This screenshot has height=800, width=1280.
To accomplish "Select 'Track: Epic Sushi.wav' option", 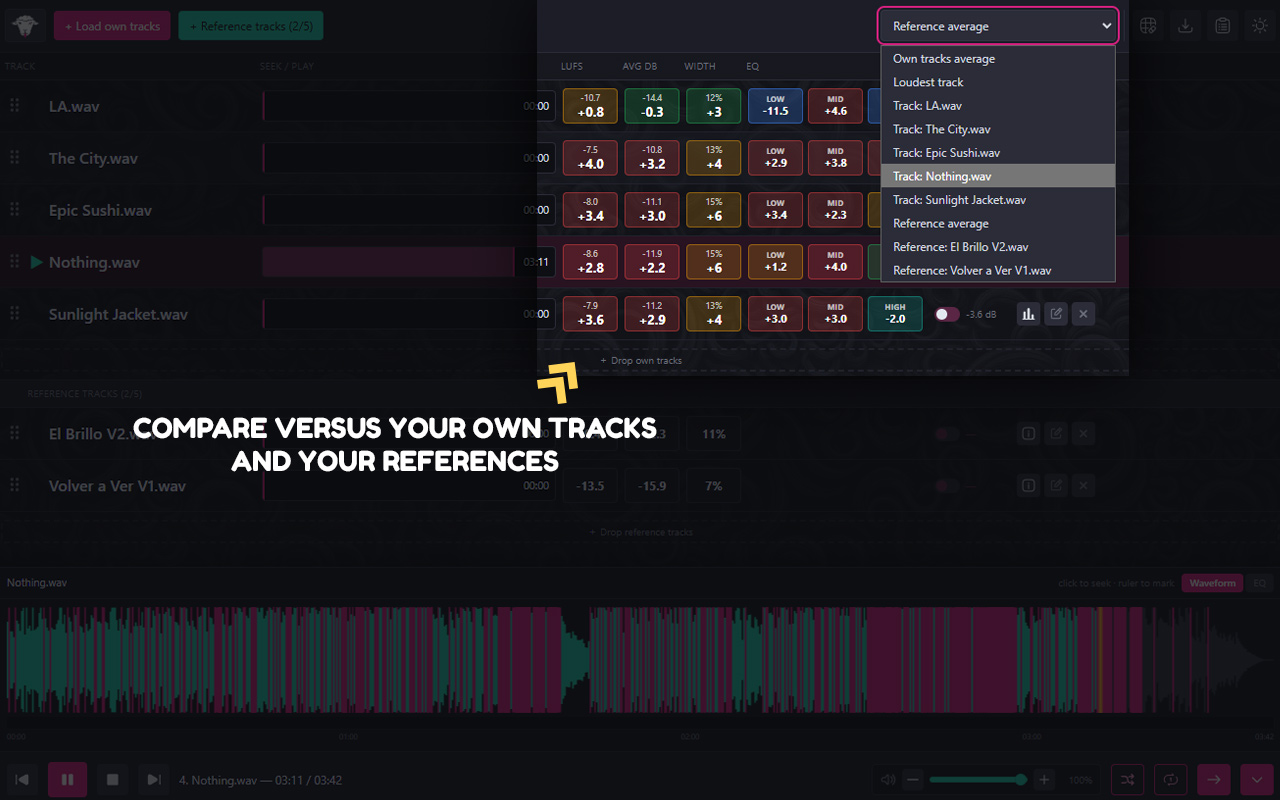I will pos(998,152).
